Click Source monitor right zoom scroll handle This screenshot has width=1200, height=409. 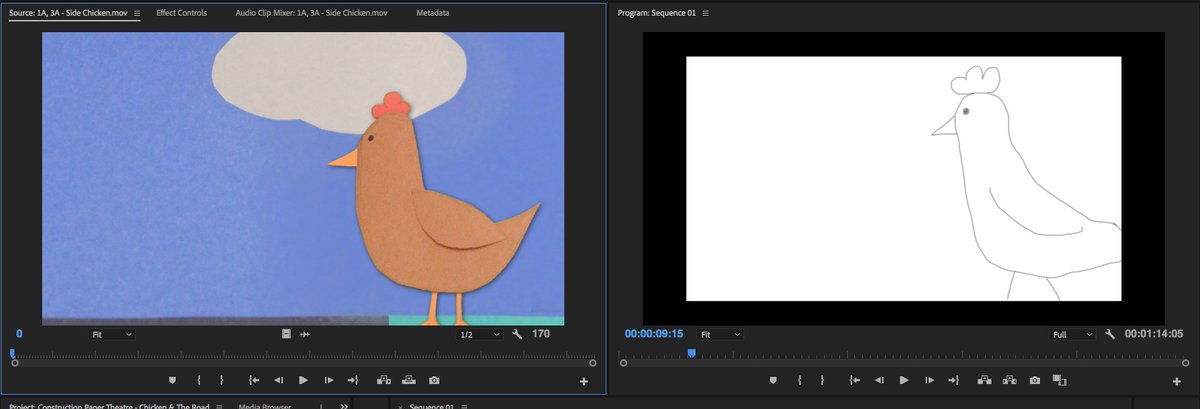pyautogui.click(x=592, y=363)
